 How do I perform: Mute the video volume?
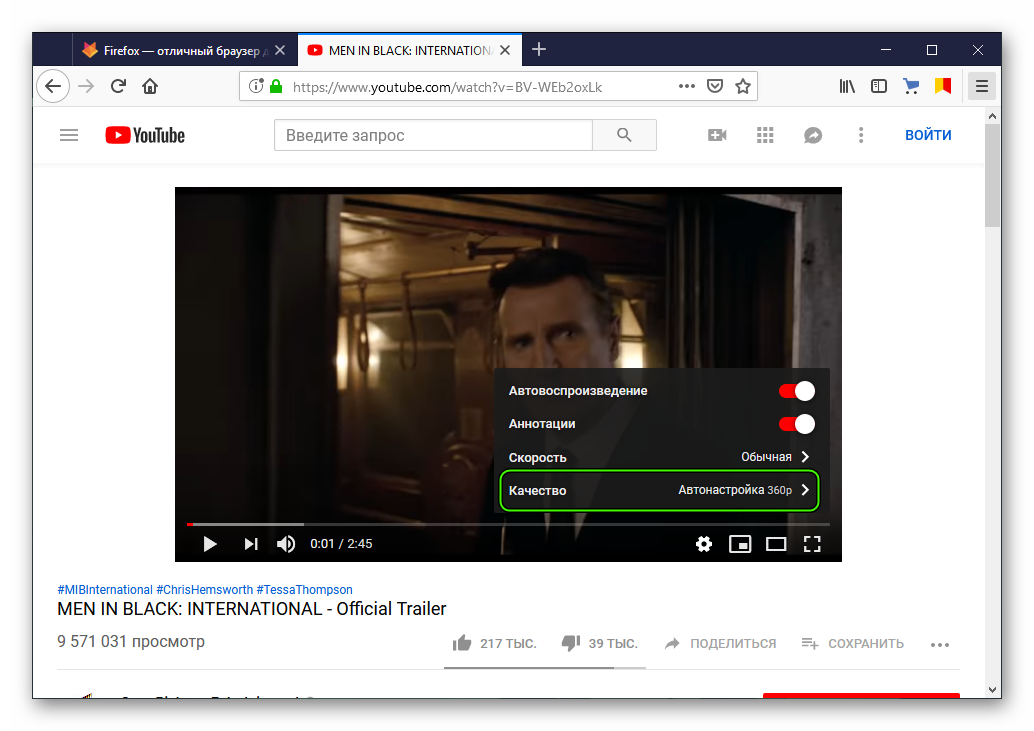pos(286,544)
